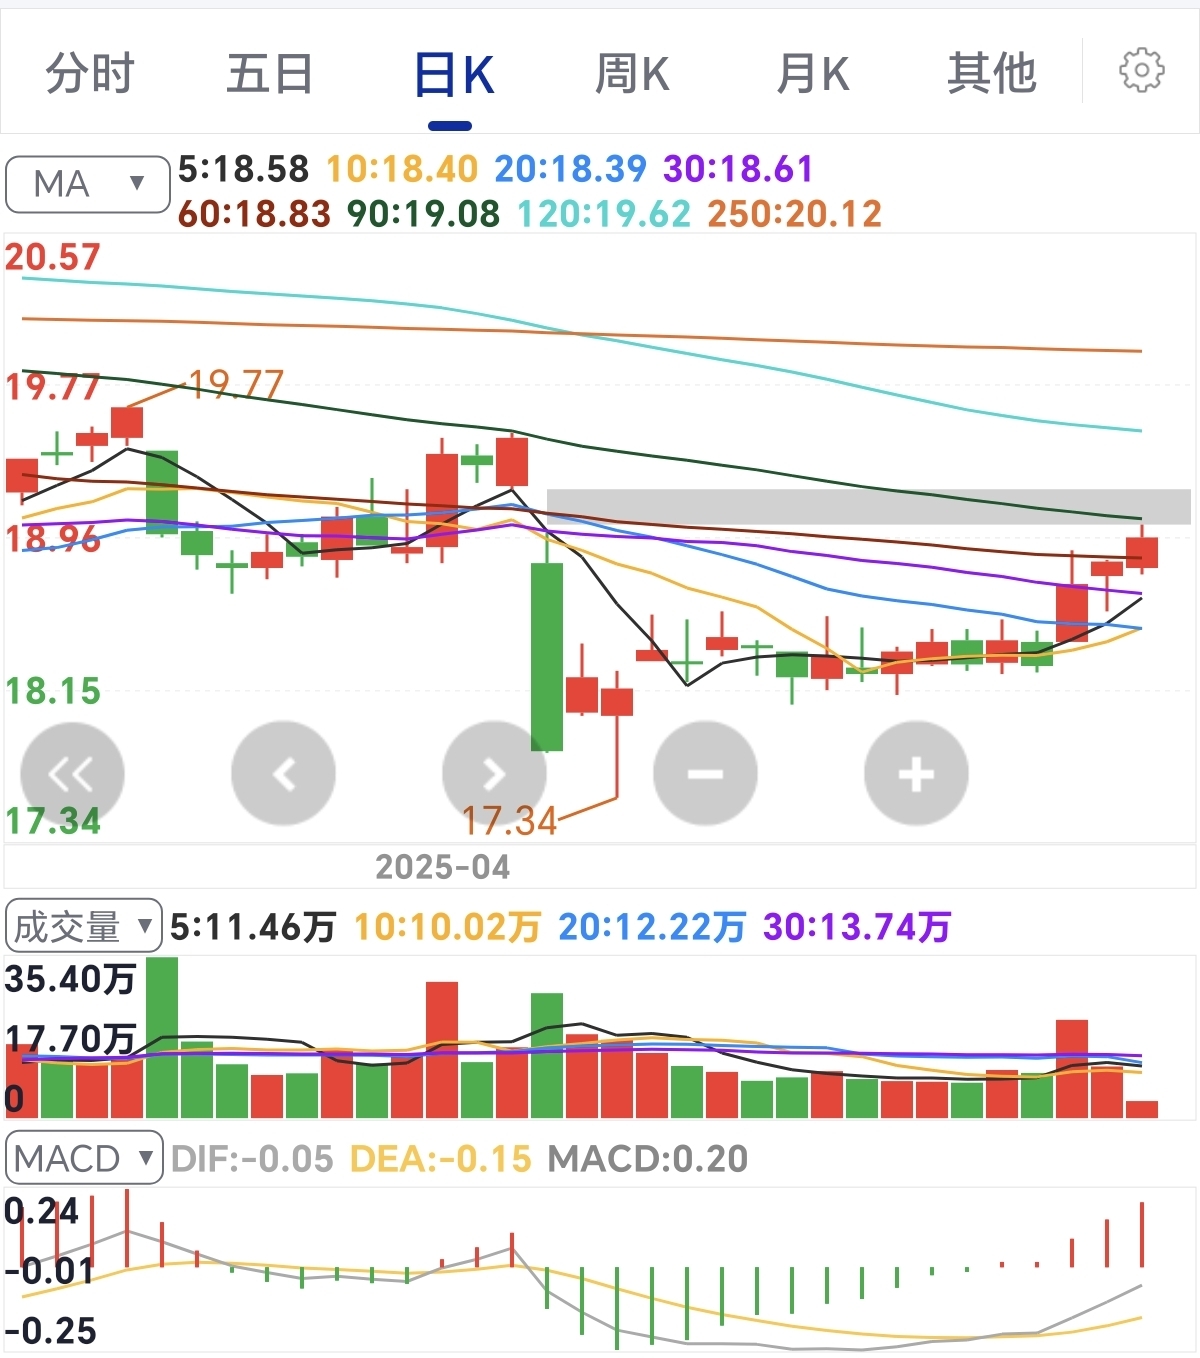
Task: Open chart settings gear icon
Action: tap(1141, 71)
